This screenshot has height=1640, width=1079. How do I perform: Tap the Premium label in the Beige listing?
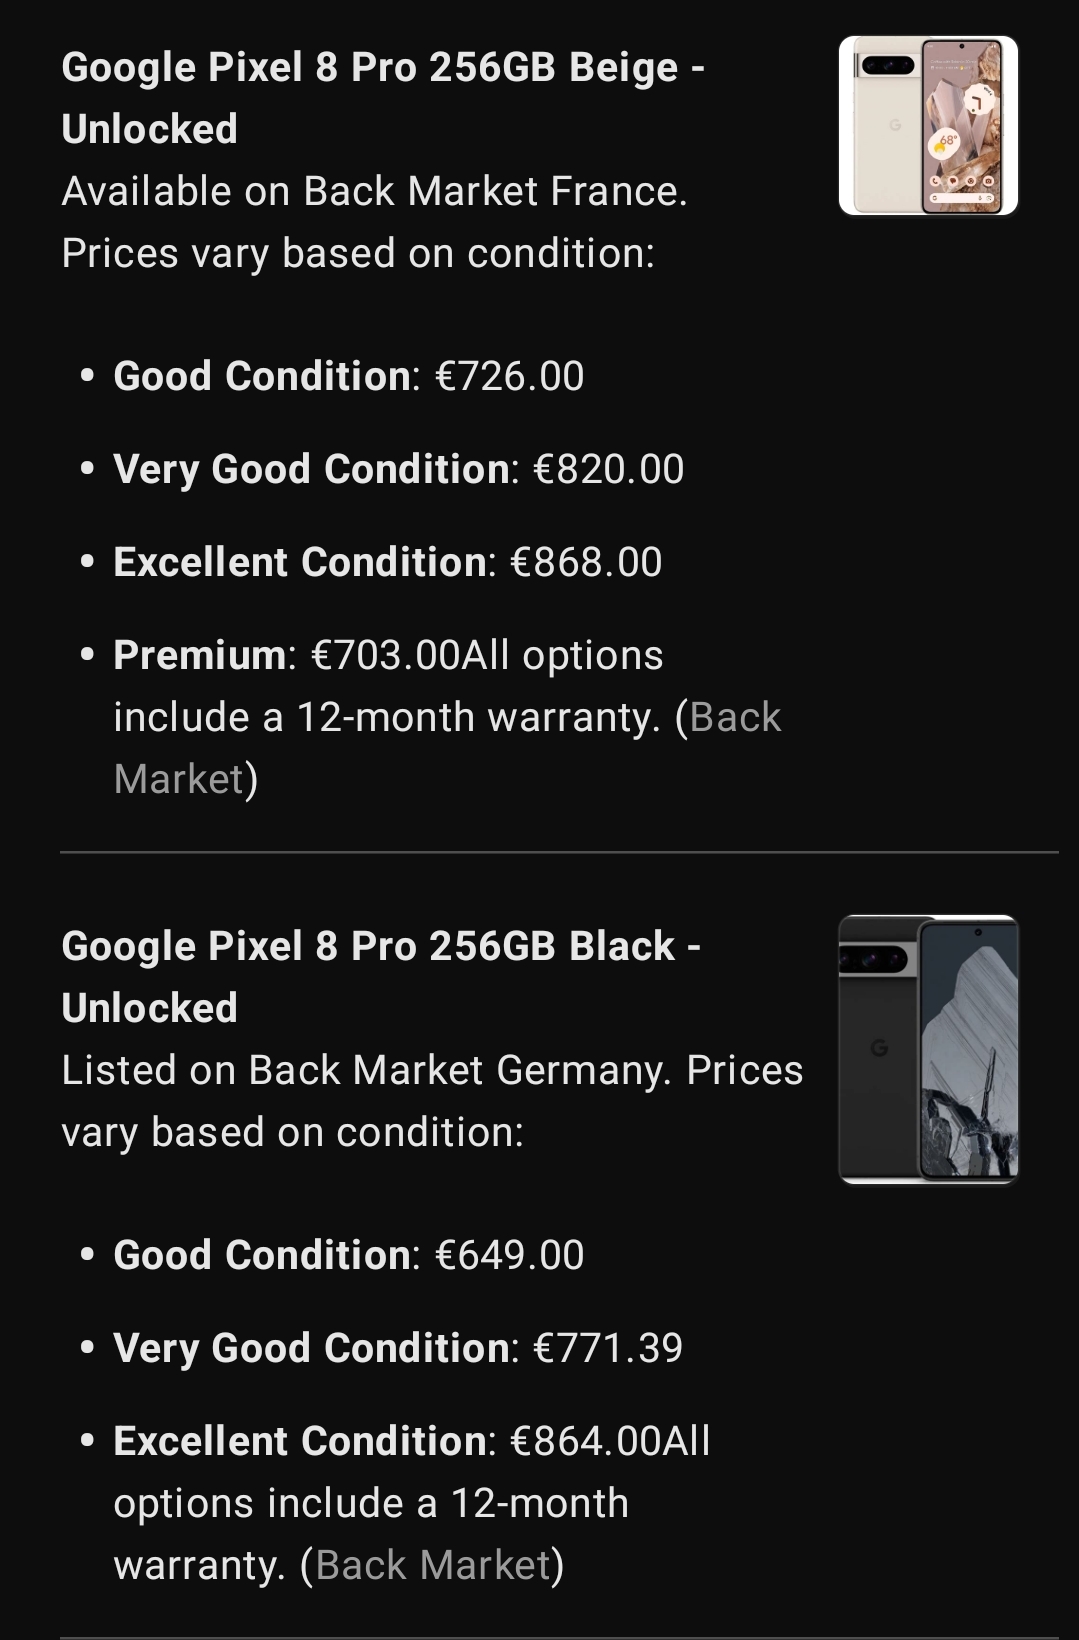click(200, 656)
